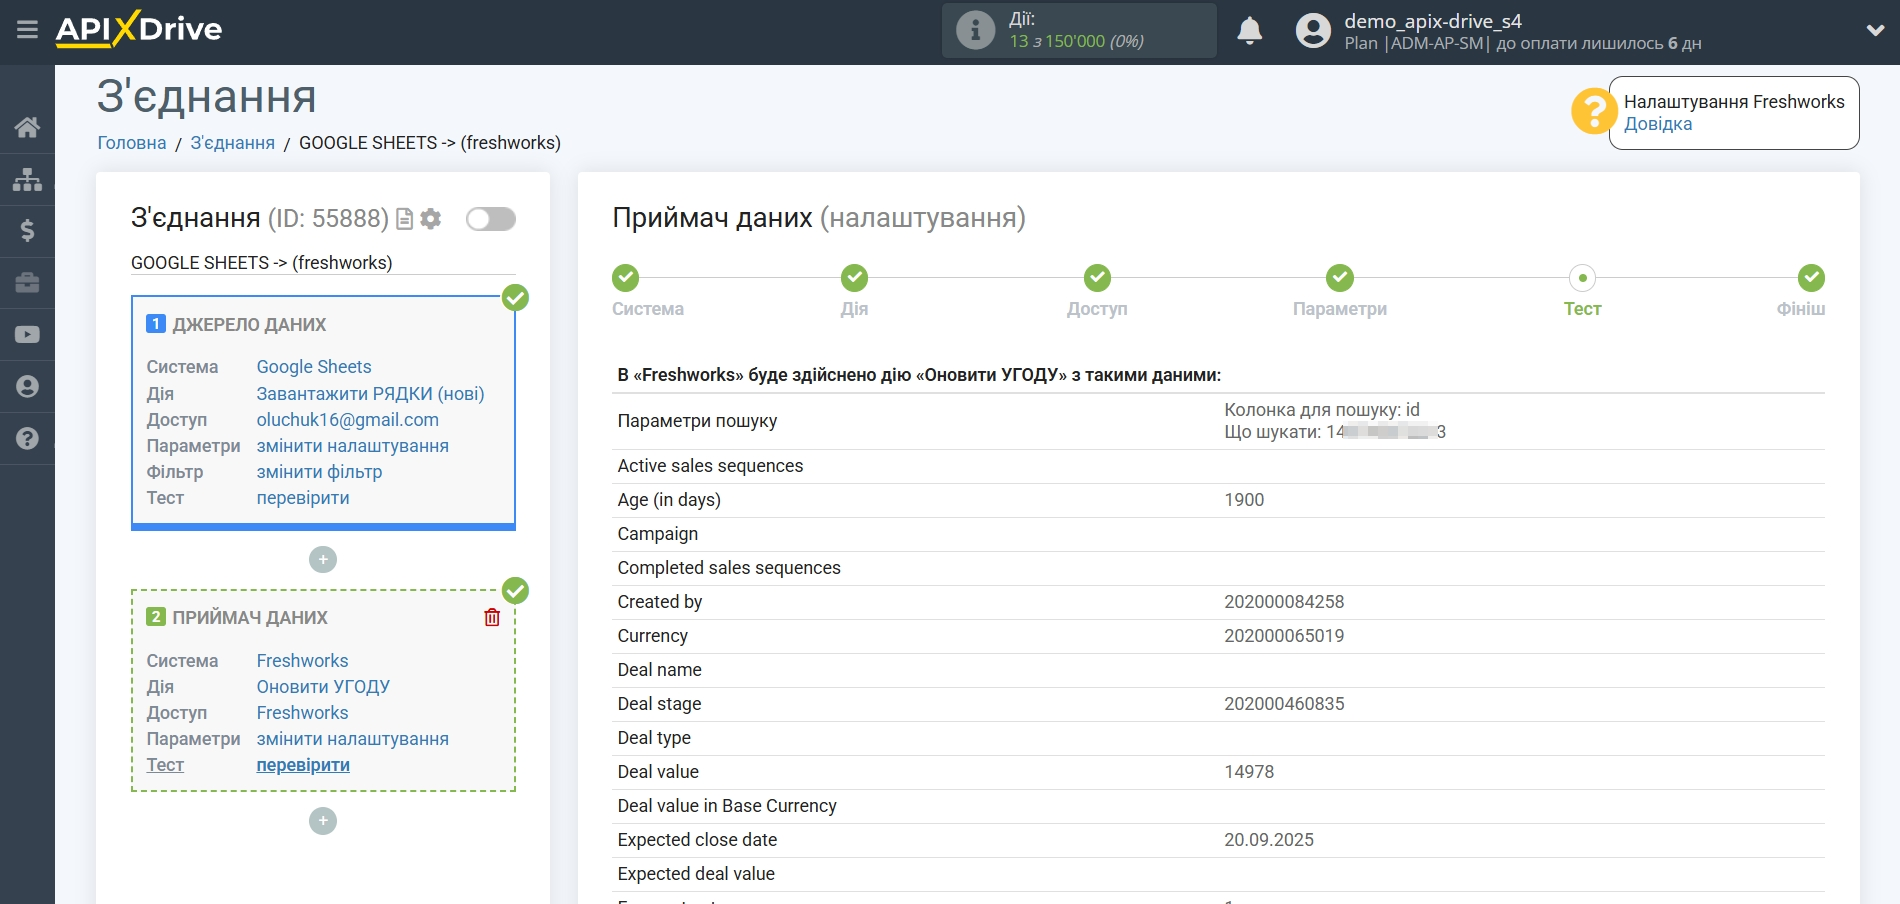Add a step below the data receiver block
The image size is (1900, 904).
point(322,821)
